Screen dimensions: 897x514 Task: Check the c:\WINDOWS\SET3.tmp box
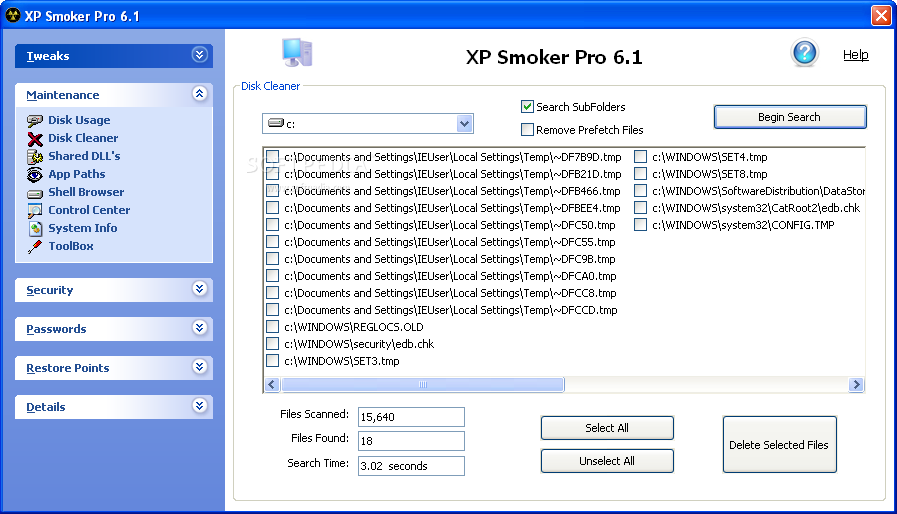(x=273, y=361)
